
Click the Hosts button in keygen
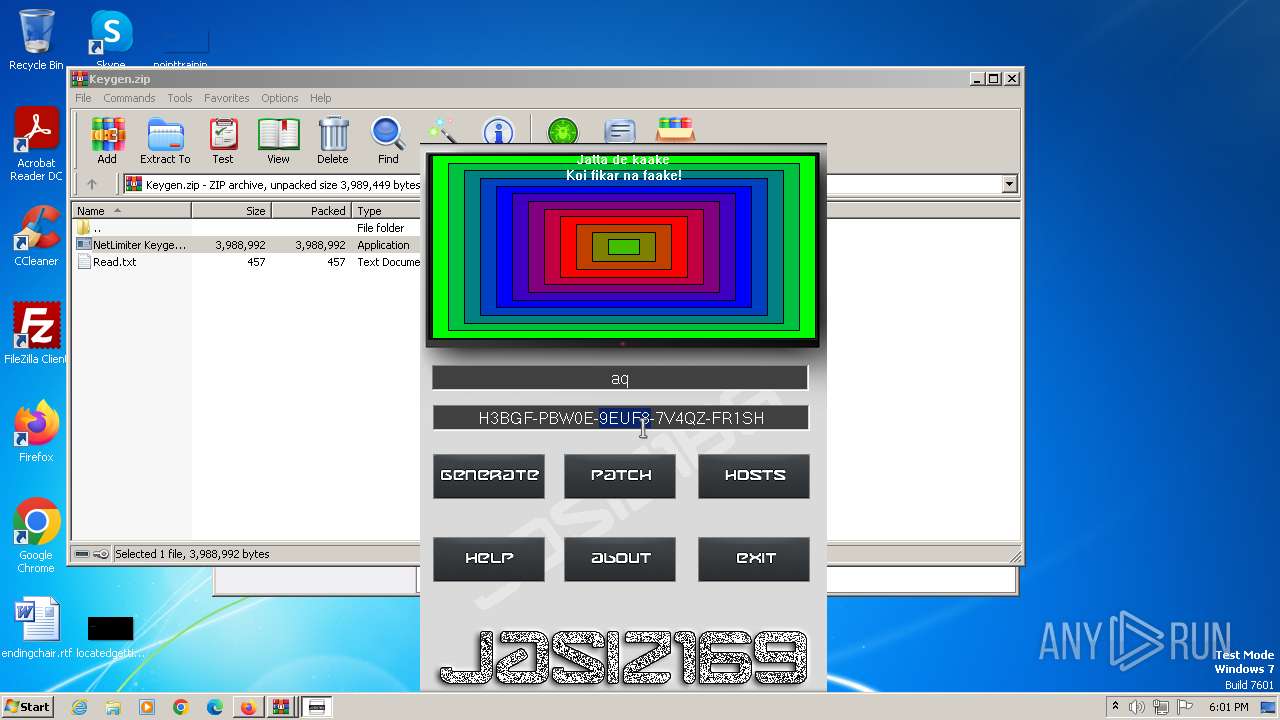754,476
